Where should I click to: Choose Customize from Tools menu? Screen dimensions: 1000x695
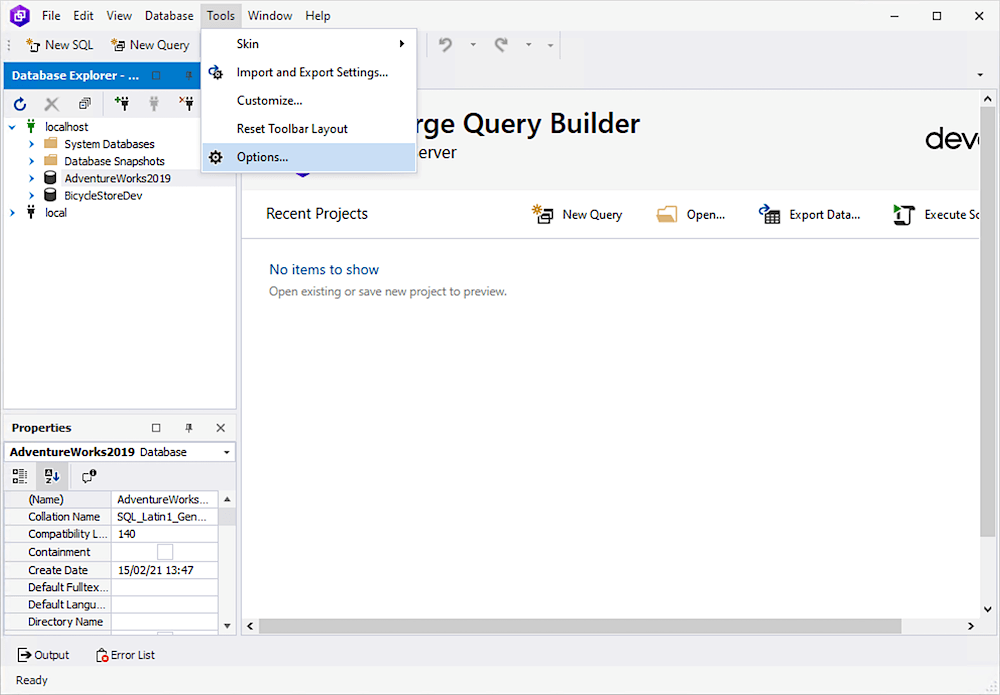coord(309,100)
